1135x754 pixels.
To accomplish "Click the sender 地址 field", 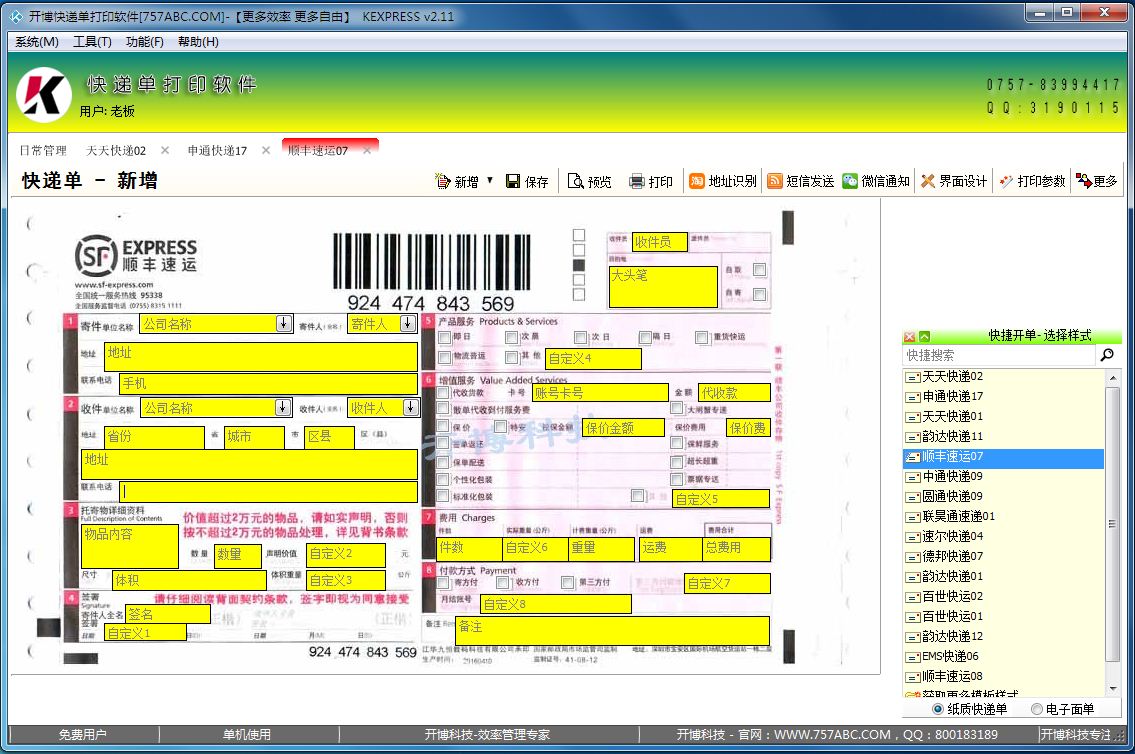I will [261, 357].
